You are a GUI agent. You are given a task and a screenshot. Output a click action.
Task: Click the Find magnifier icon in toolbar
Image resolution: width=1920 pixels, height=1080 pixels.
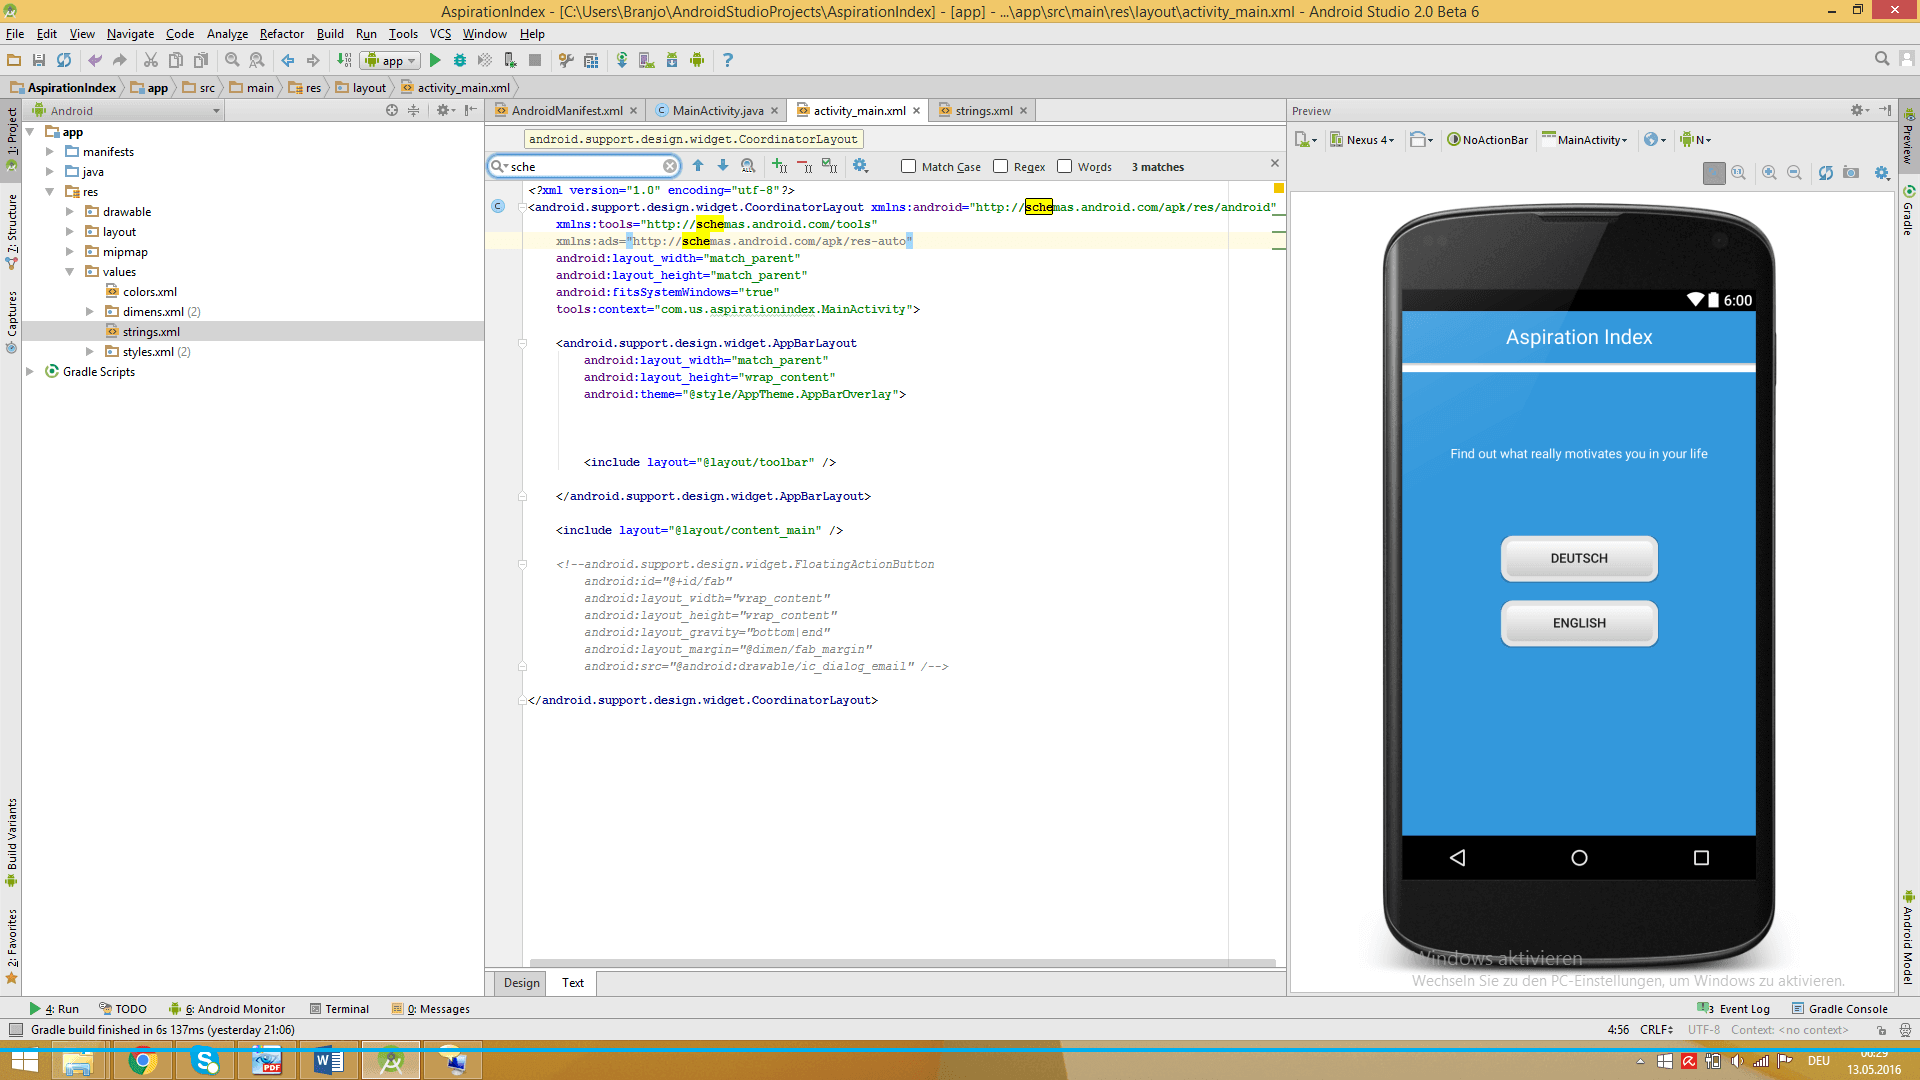click(x=232, y=60)
